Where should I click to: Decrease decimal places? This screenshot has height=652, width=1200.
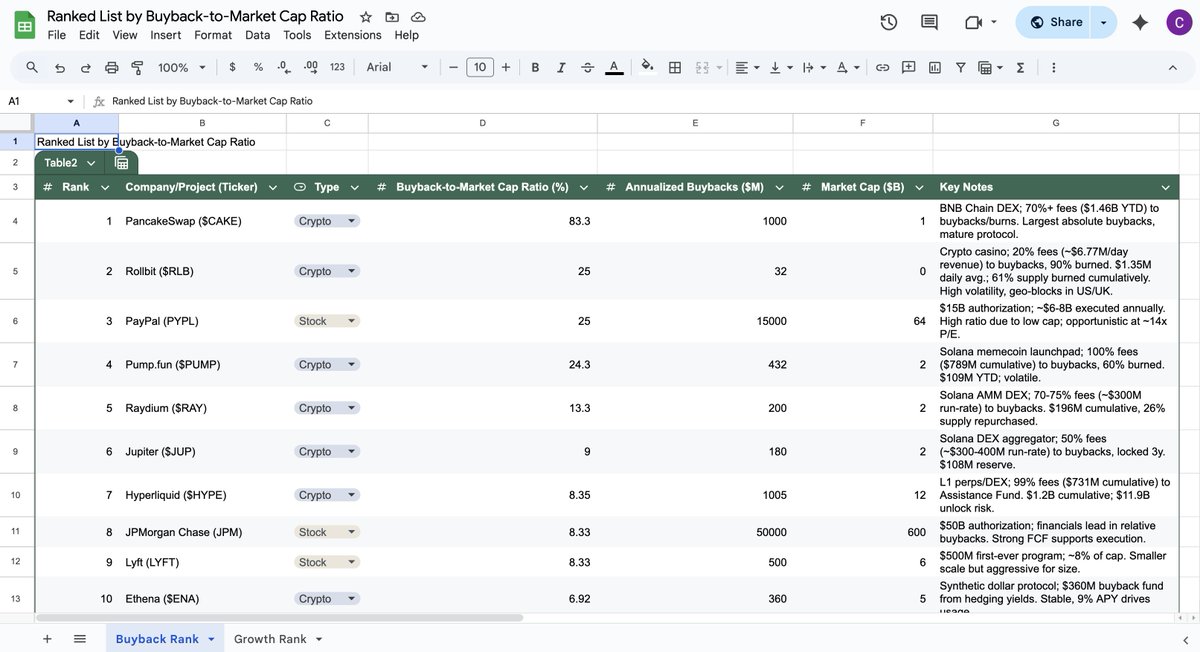tap(284, 67)
